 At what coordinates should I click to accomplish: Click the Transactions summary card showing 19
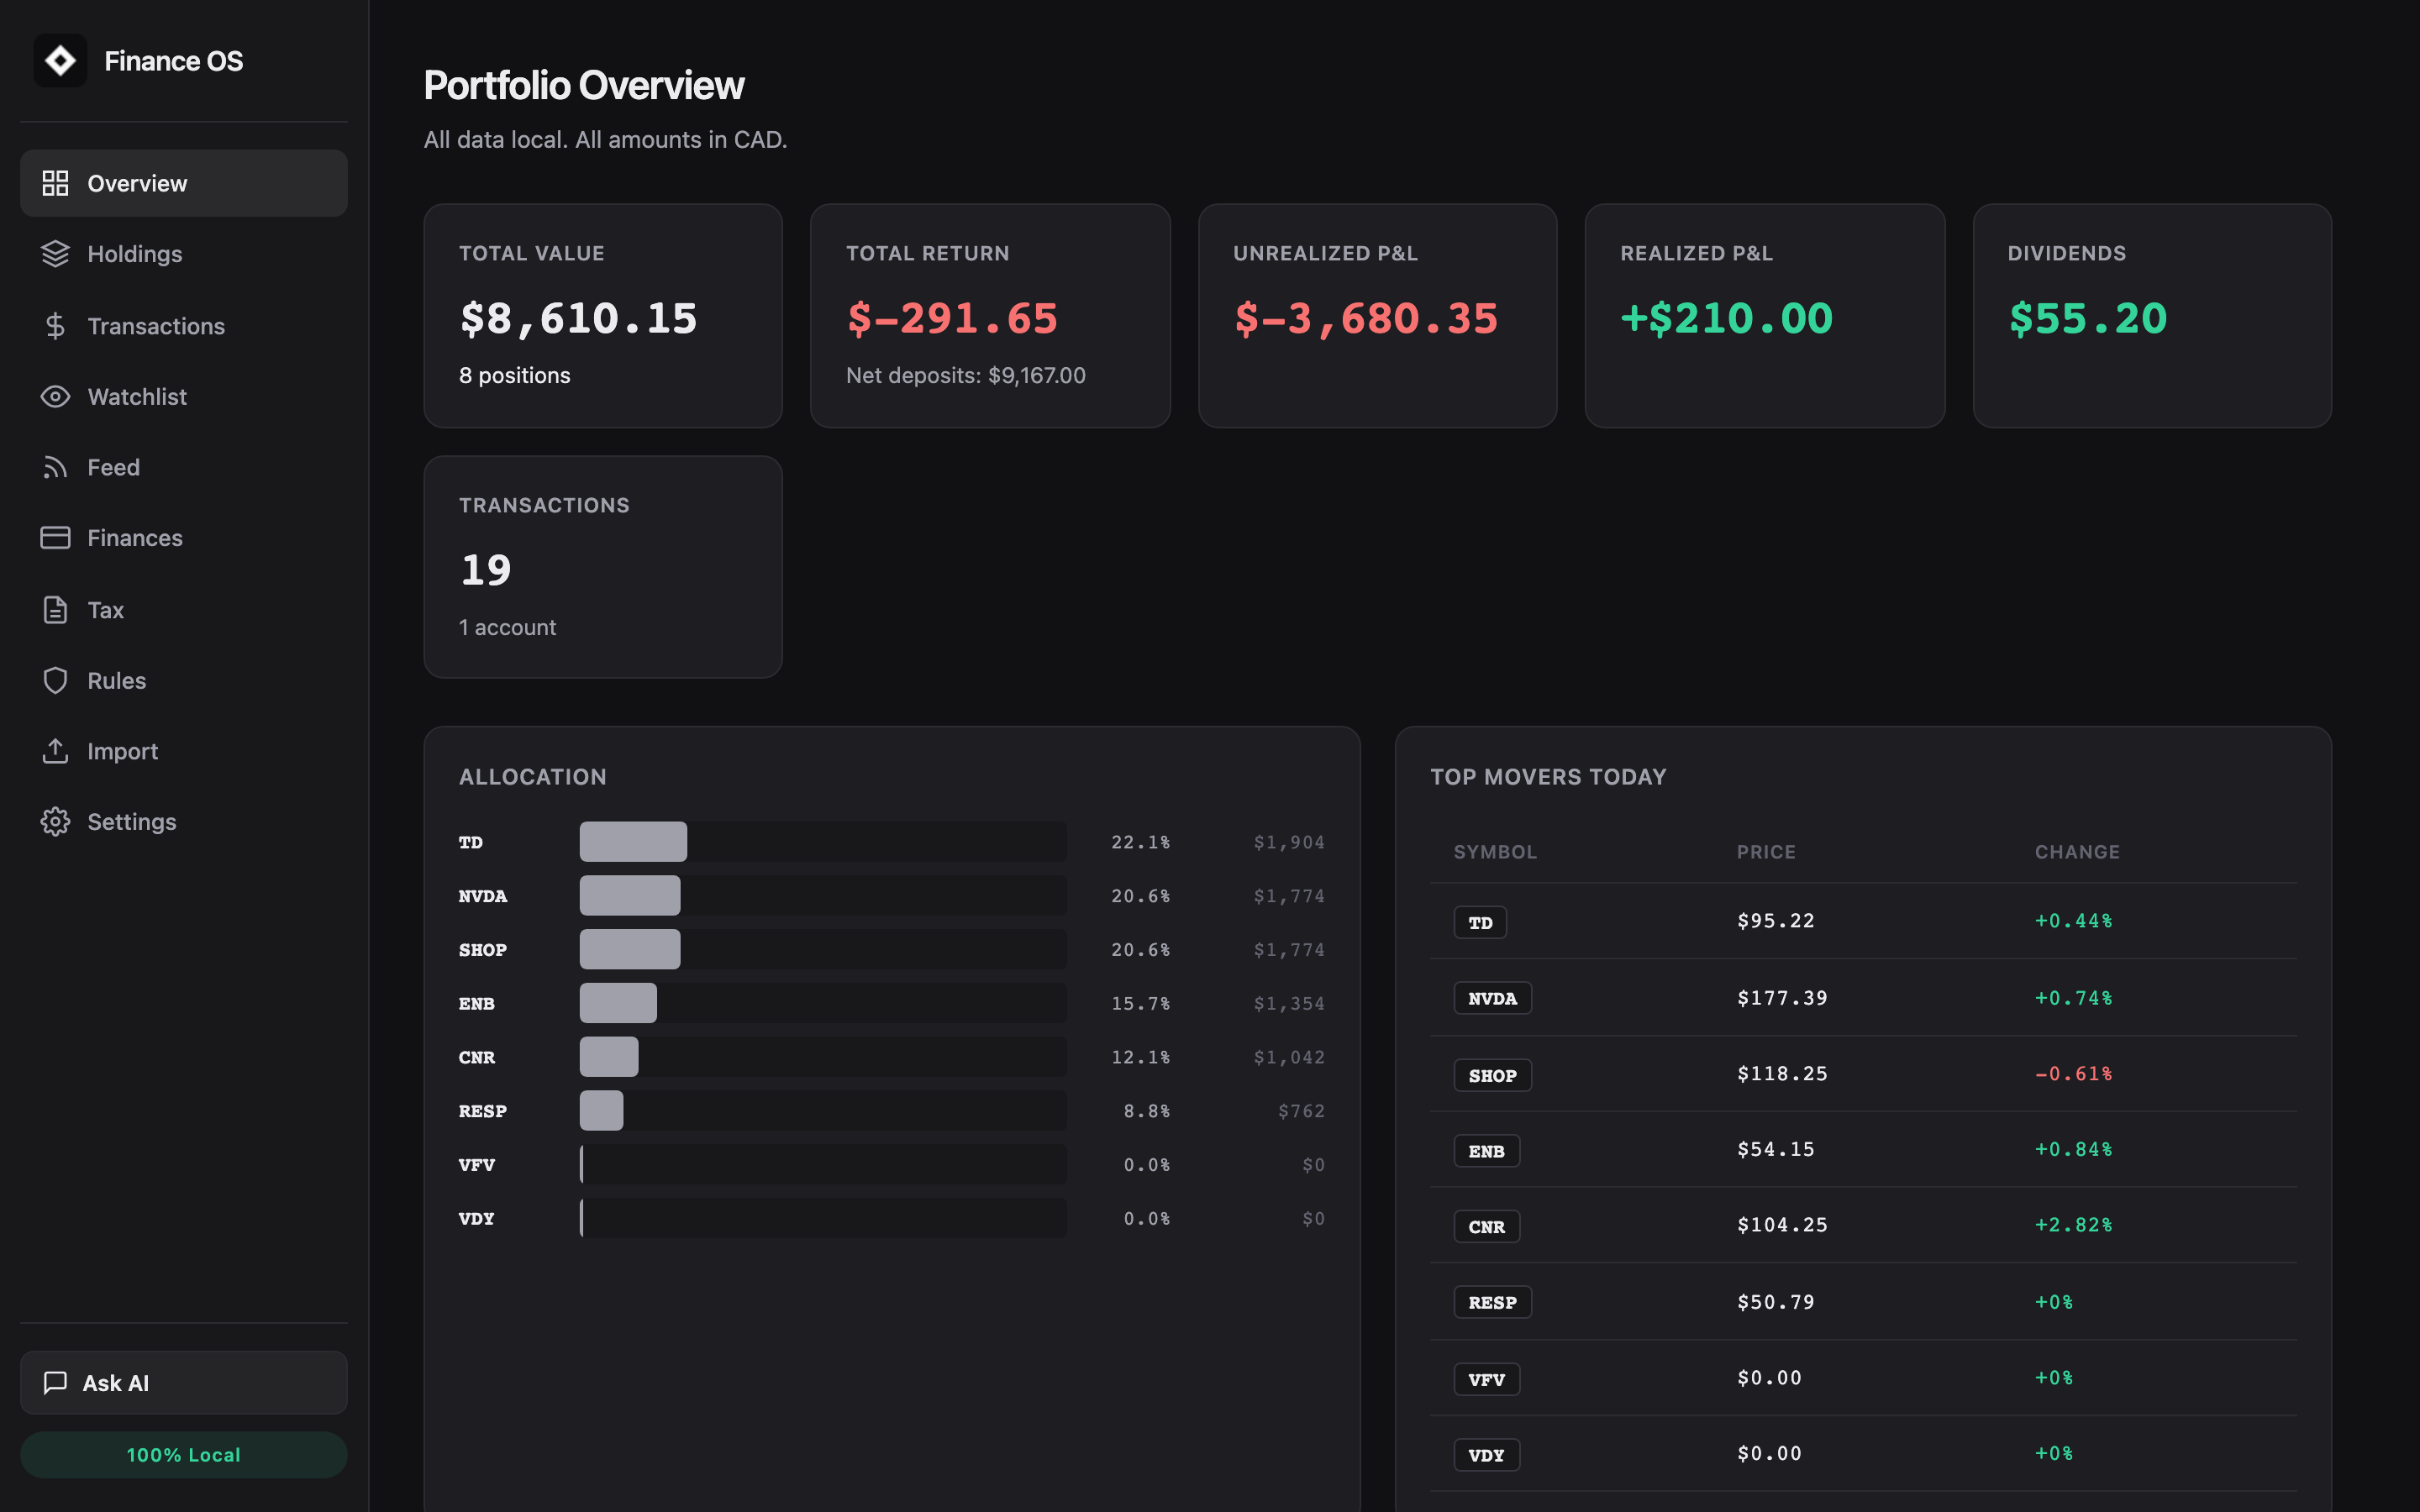[602, 566]
